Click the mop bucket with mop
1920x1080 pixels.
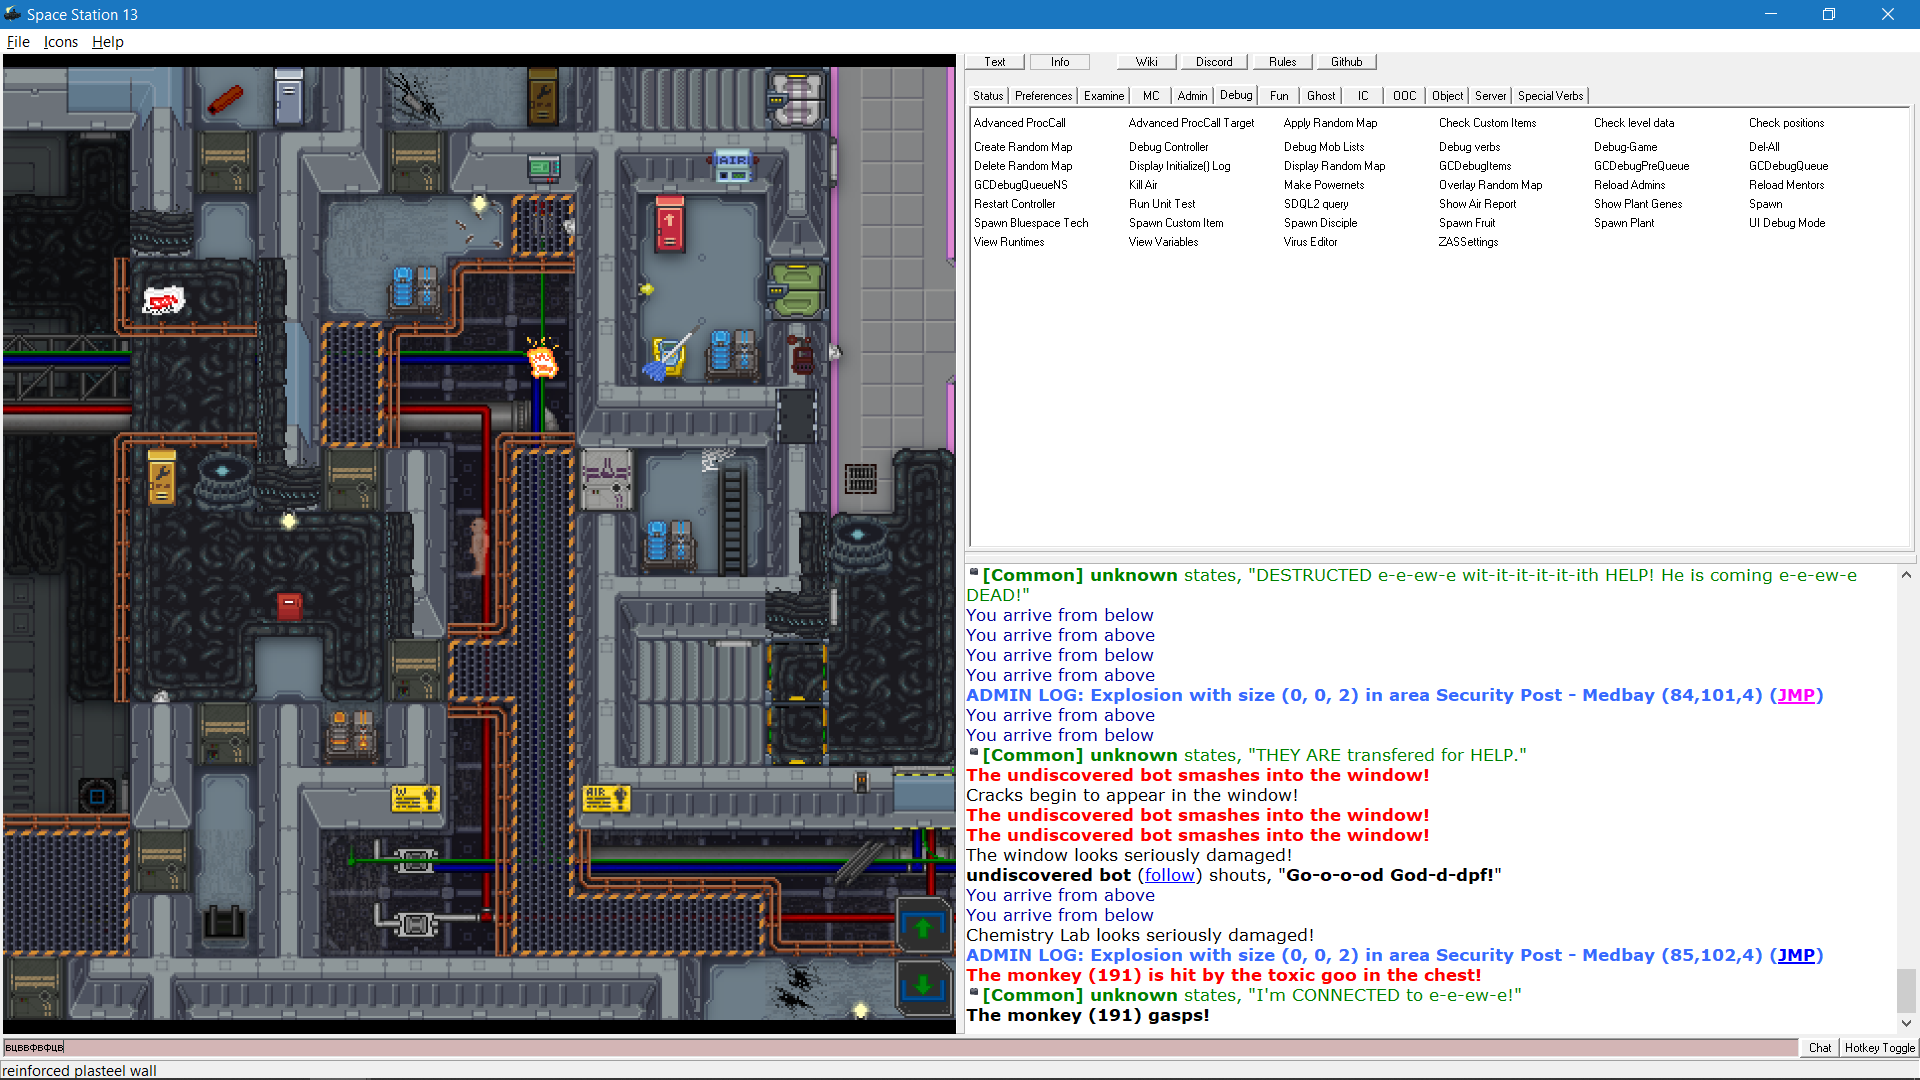click(x=667, y=357)
